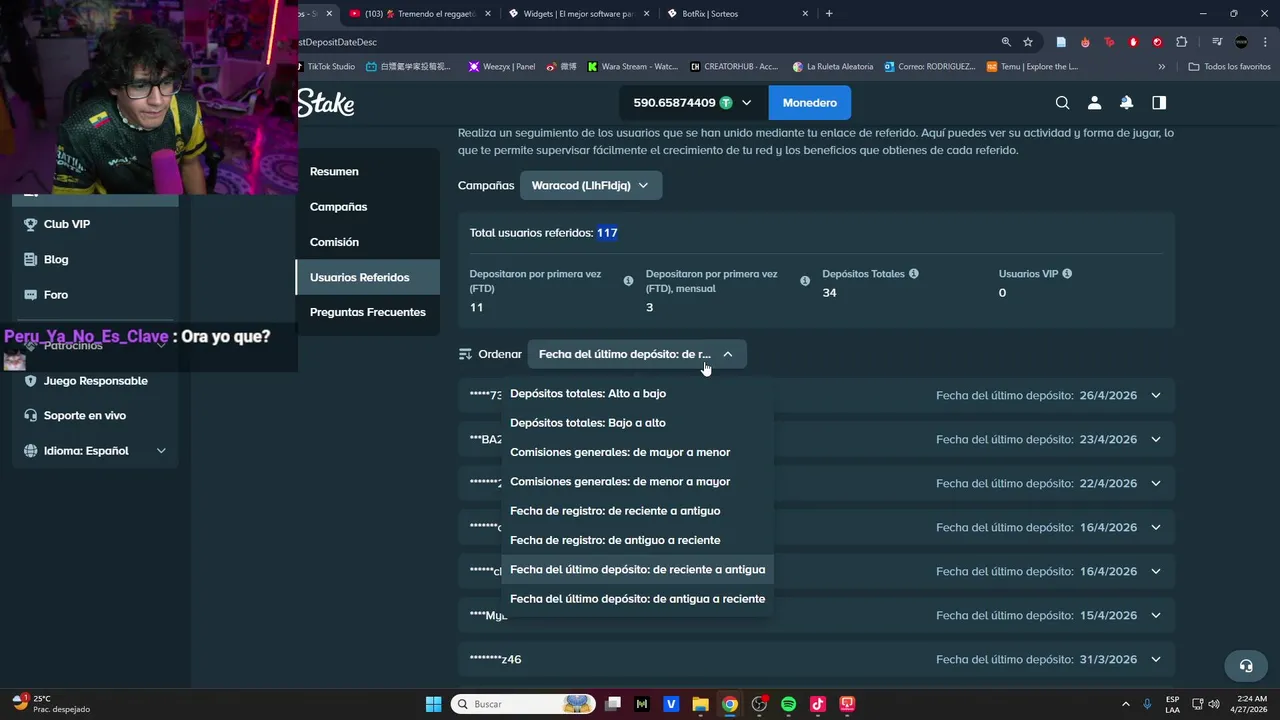Open Task View in the taskbar
This screenshot has height=720, width=1280.
[613, 704]
